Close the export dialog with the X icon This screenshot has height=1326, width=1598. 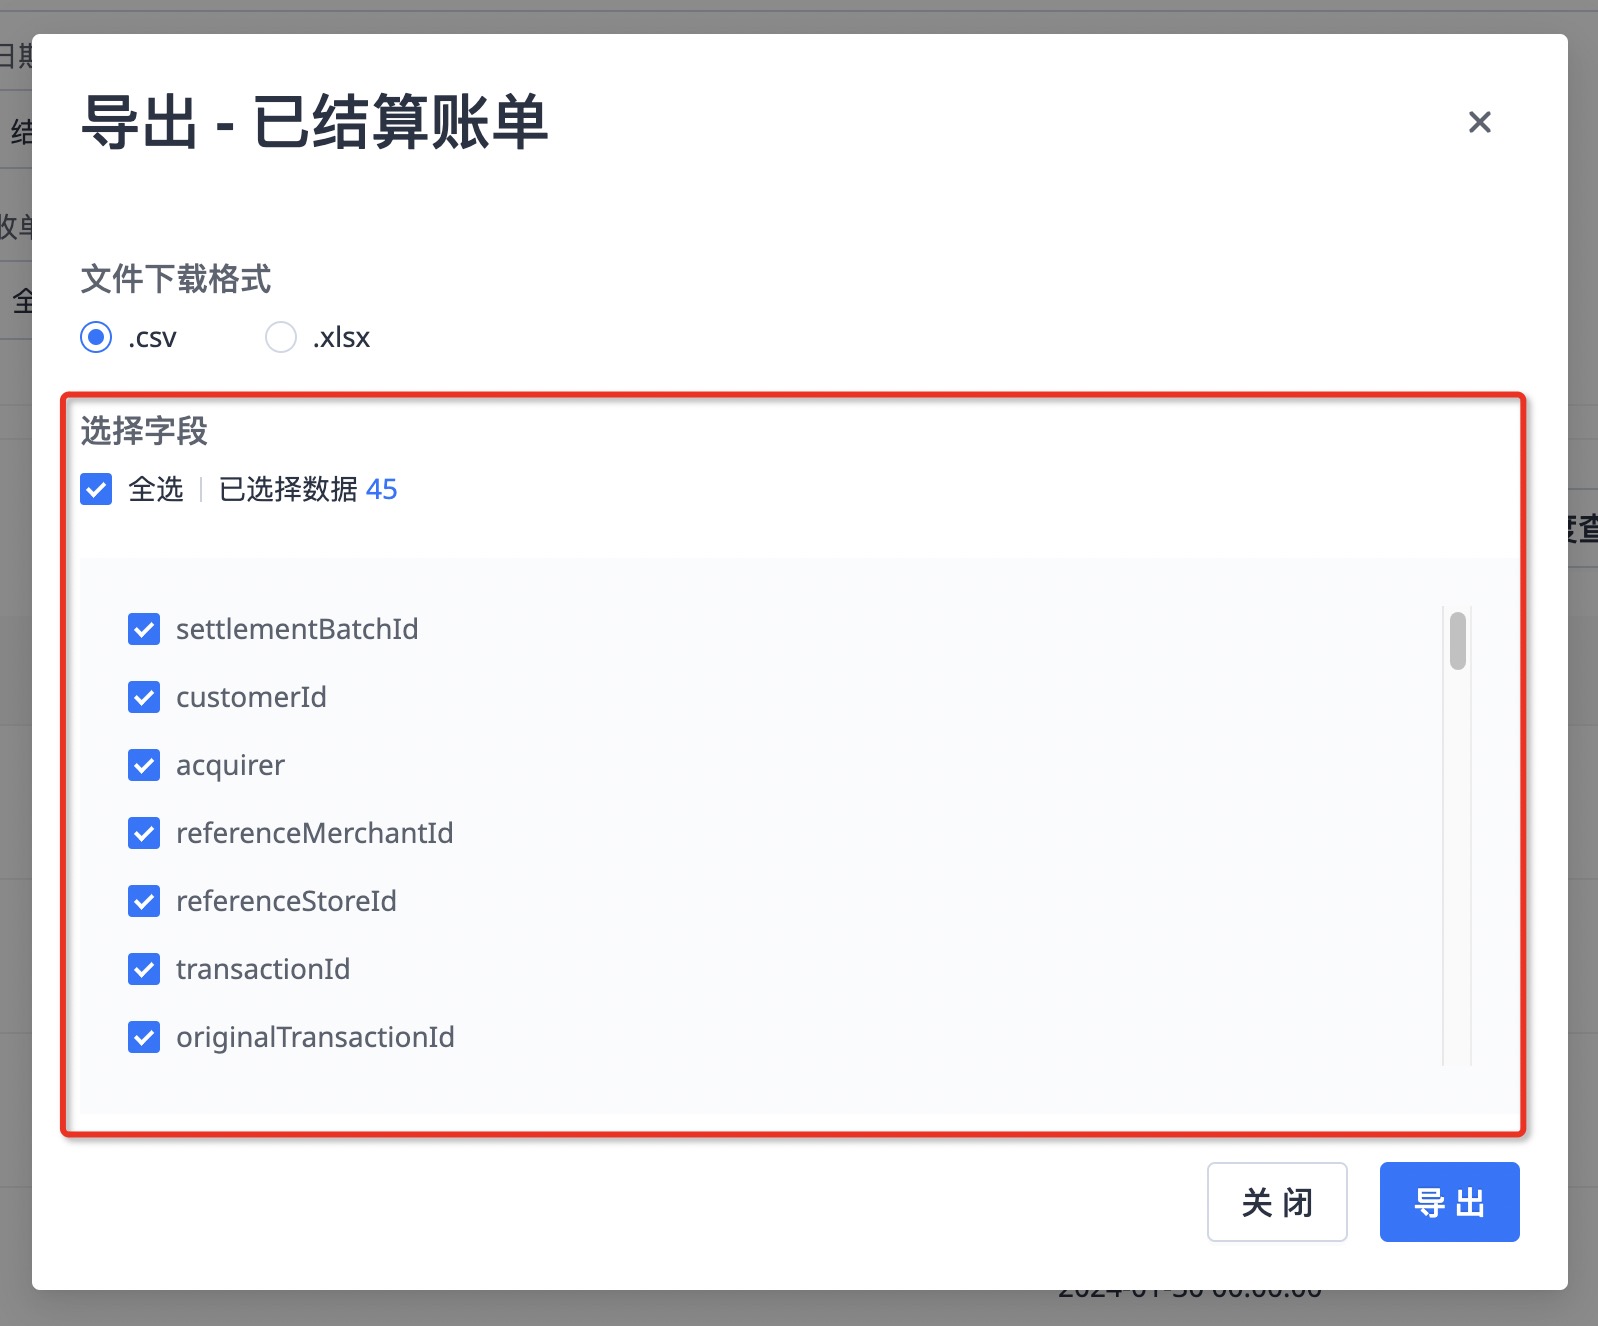coord(1479,122)
